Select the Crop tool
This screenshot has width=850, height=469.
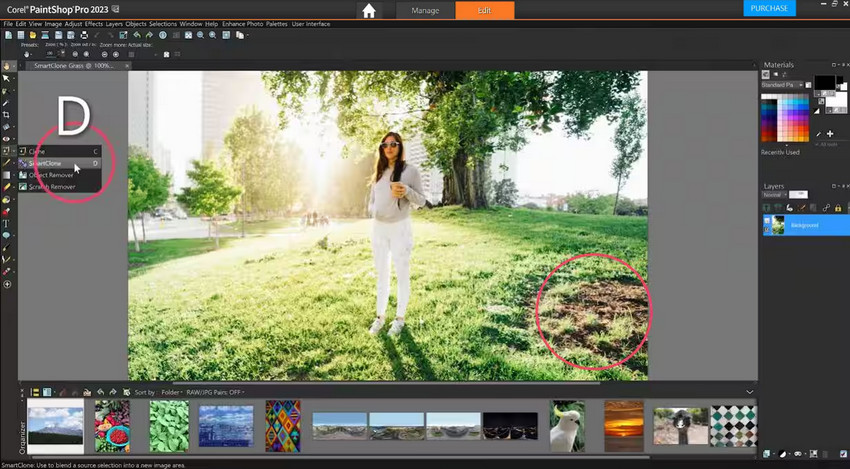click(7, 114)
